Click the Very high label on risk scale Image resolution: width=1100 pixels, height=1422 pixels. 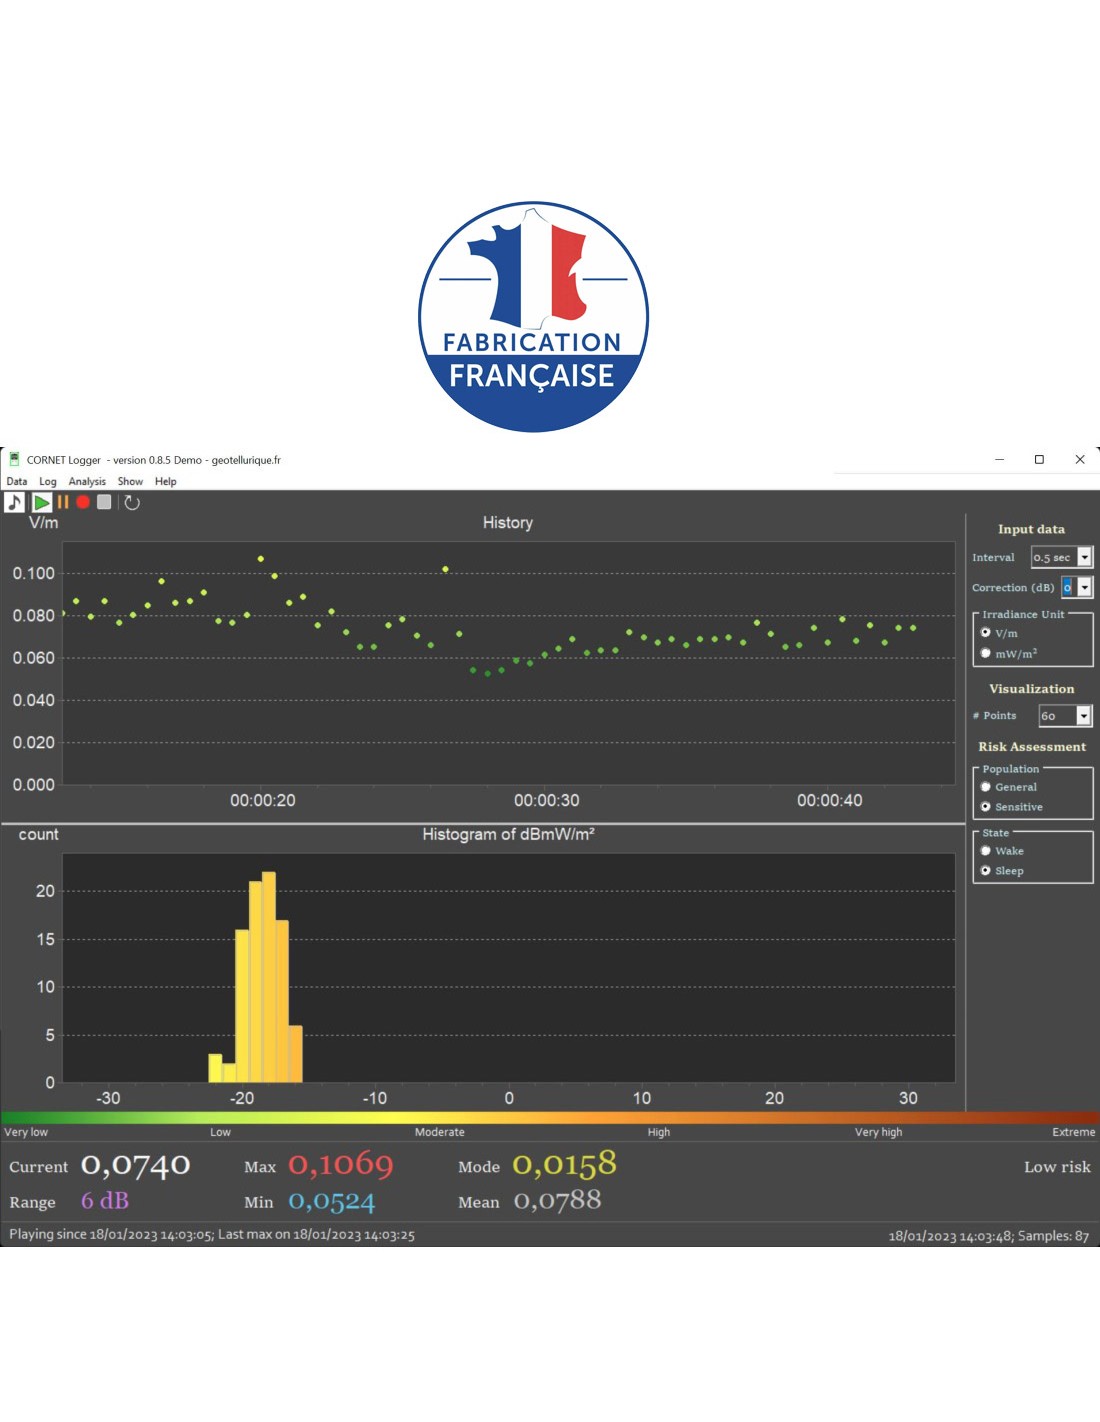[x=879, y=1132]
